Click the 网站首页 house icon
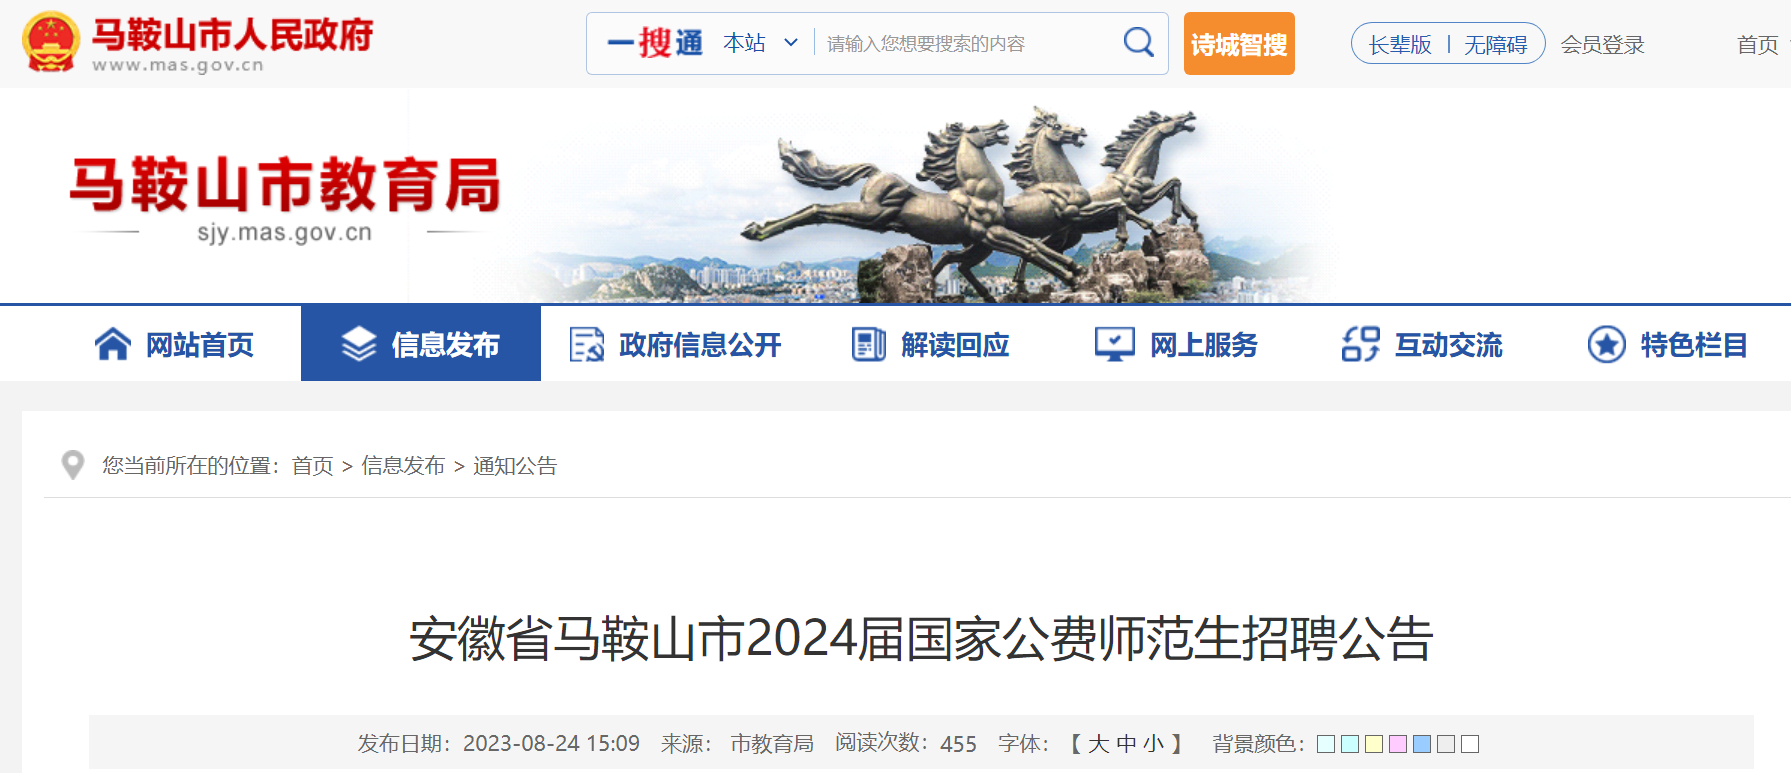 [x=113, y=344]
